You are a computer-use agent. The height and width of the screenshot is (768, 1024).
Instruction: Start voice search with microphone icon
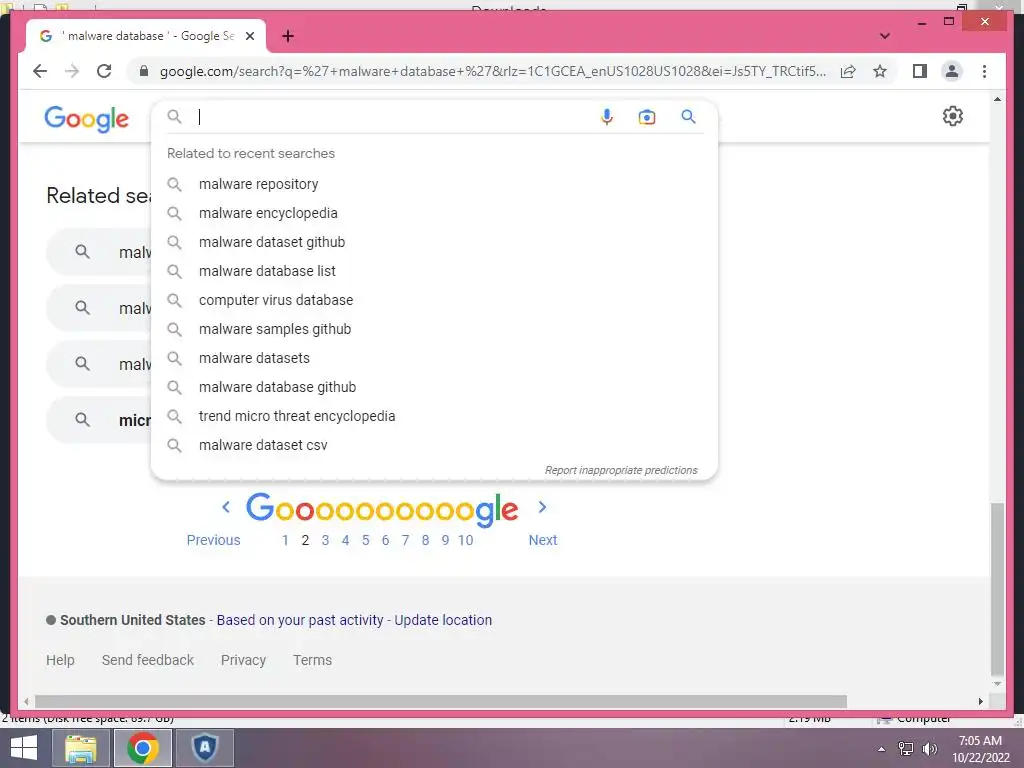tap(606, 117)
